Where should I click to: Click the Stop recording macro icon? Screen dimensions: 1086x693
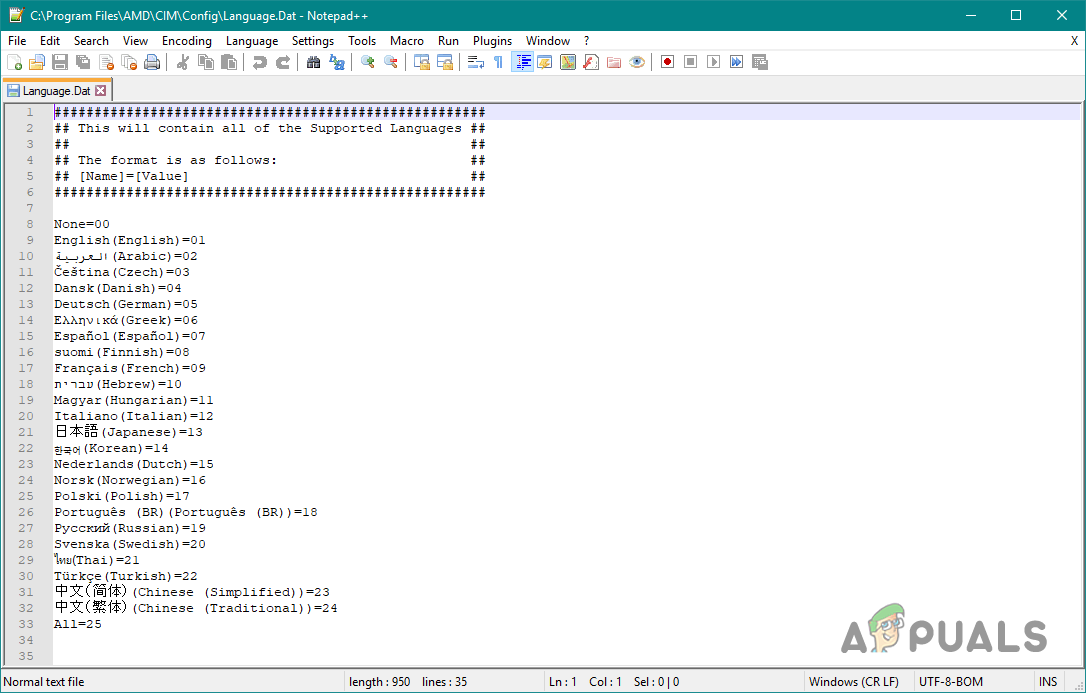tap(691, 62)
